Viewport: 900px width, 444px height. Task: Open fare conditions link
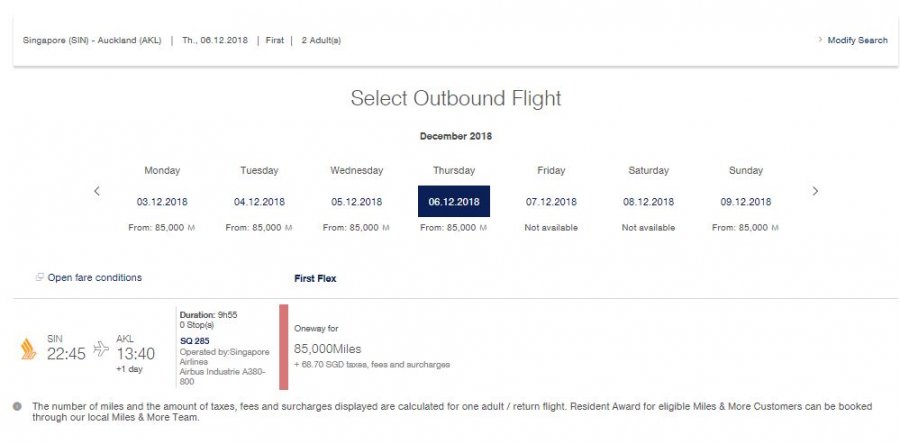(x=94, y=277)
